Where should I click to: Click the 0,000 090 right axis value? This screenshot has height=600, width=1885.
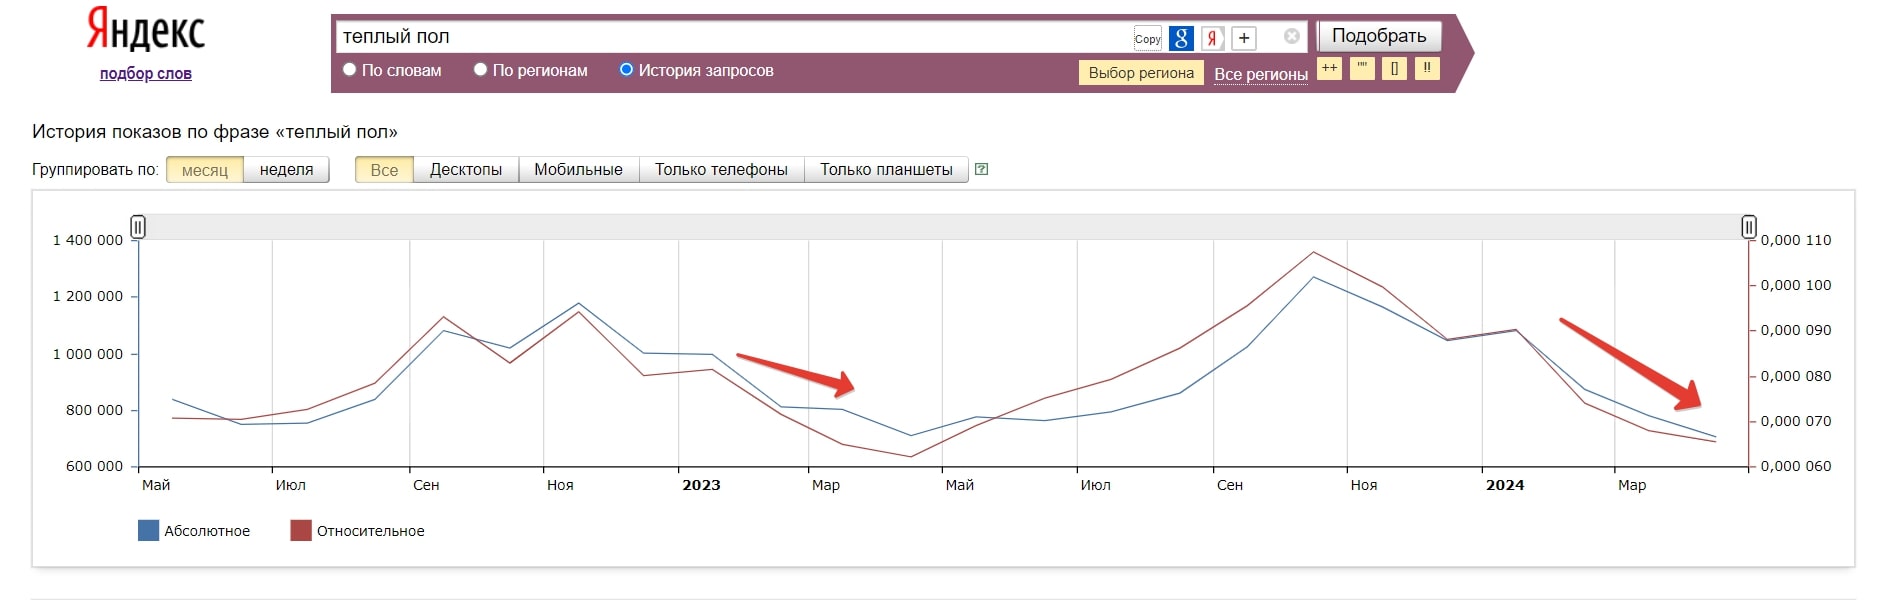1796,330
